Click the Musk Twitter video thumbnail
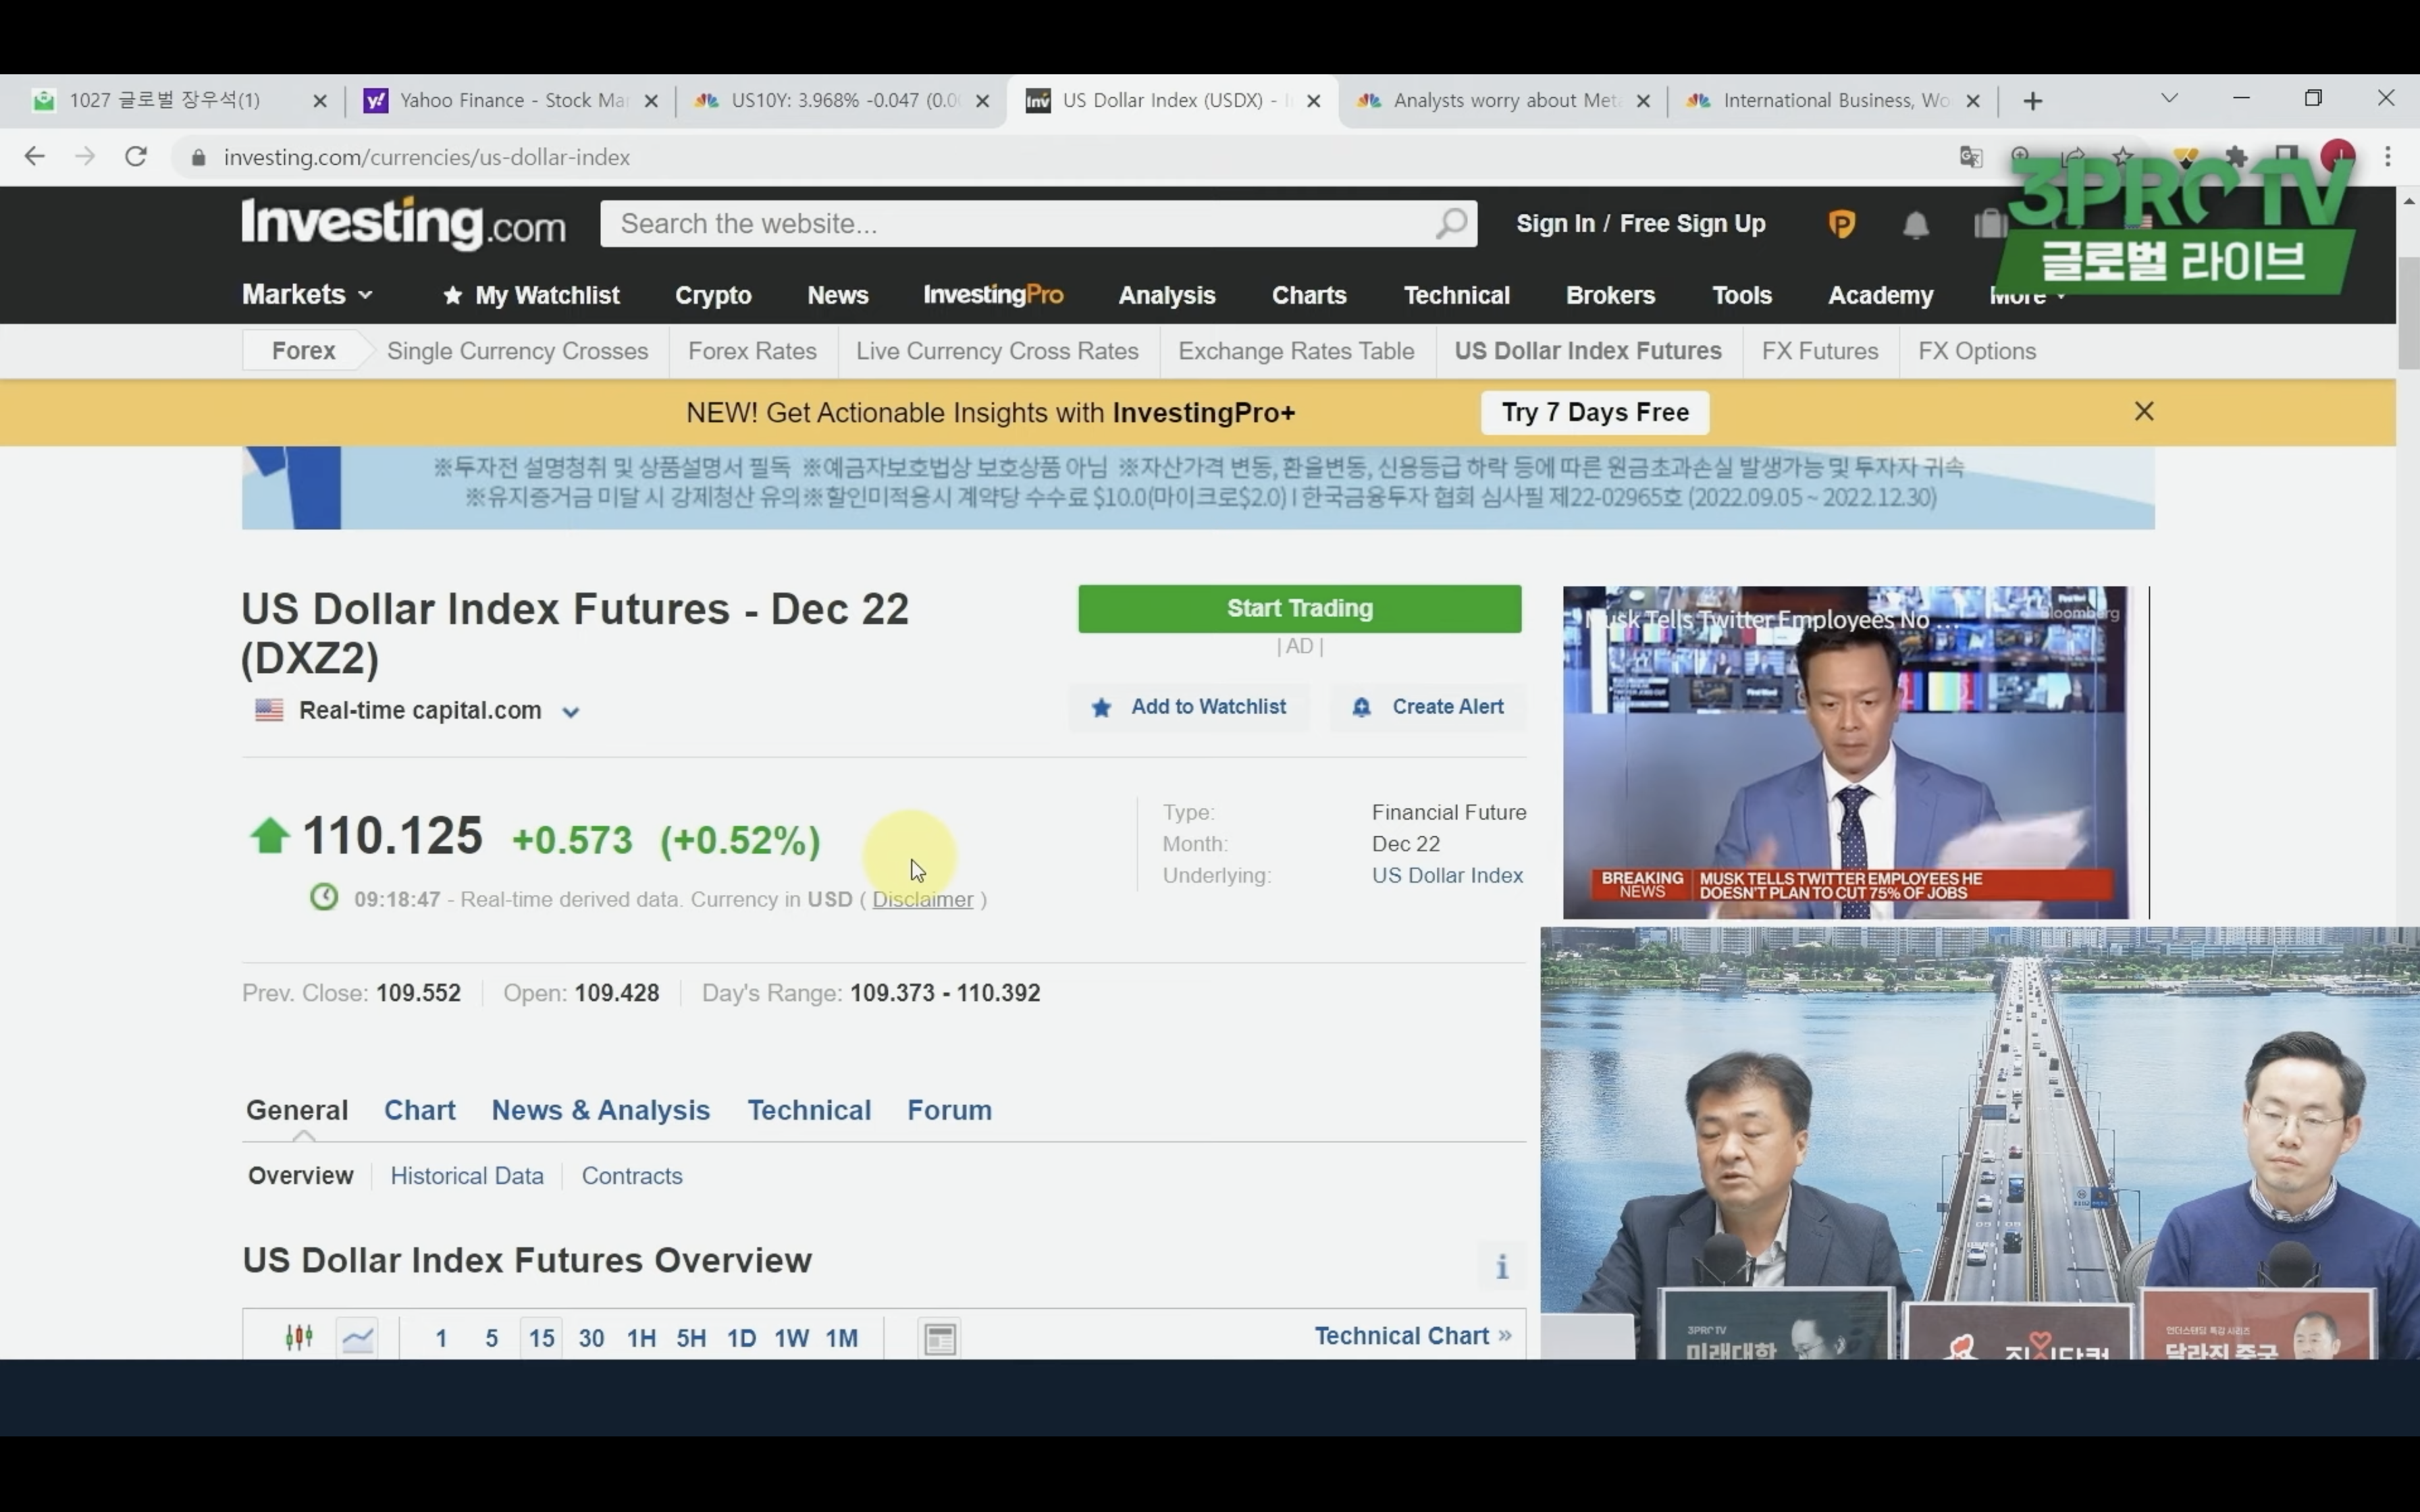 click(x=1846, y=752)
